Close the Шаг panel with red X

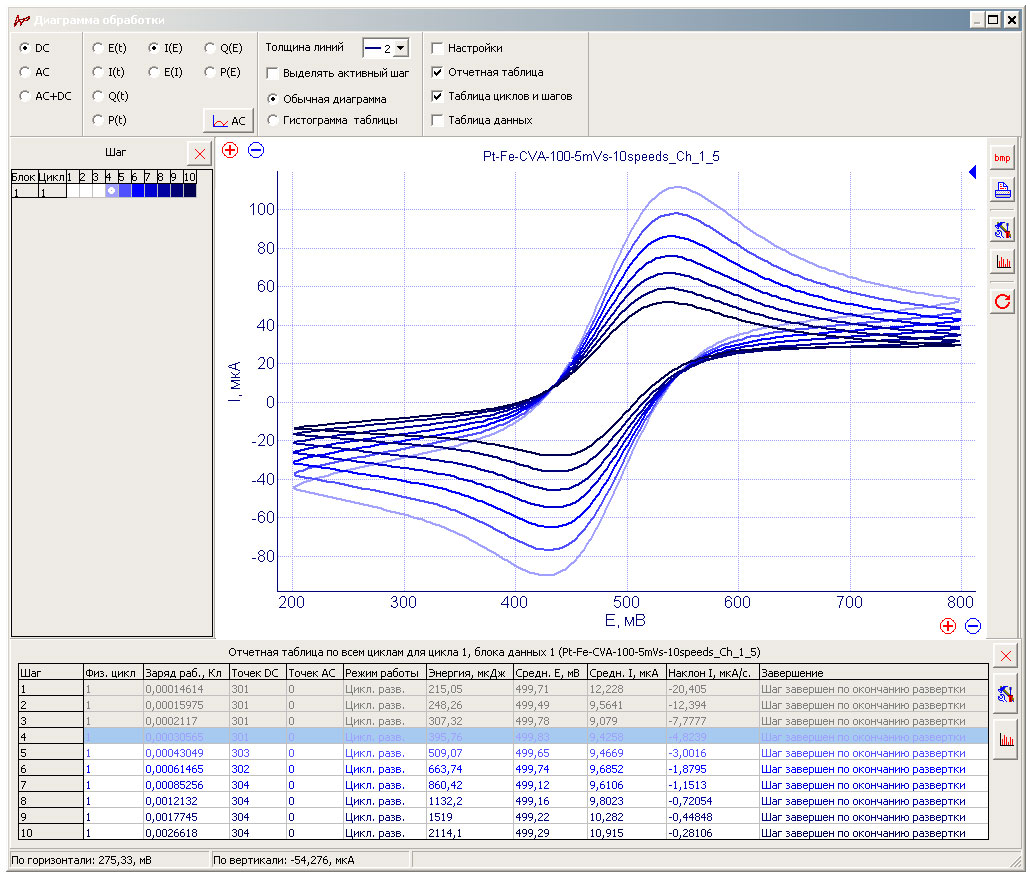(x=200, y=154)
